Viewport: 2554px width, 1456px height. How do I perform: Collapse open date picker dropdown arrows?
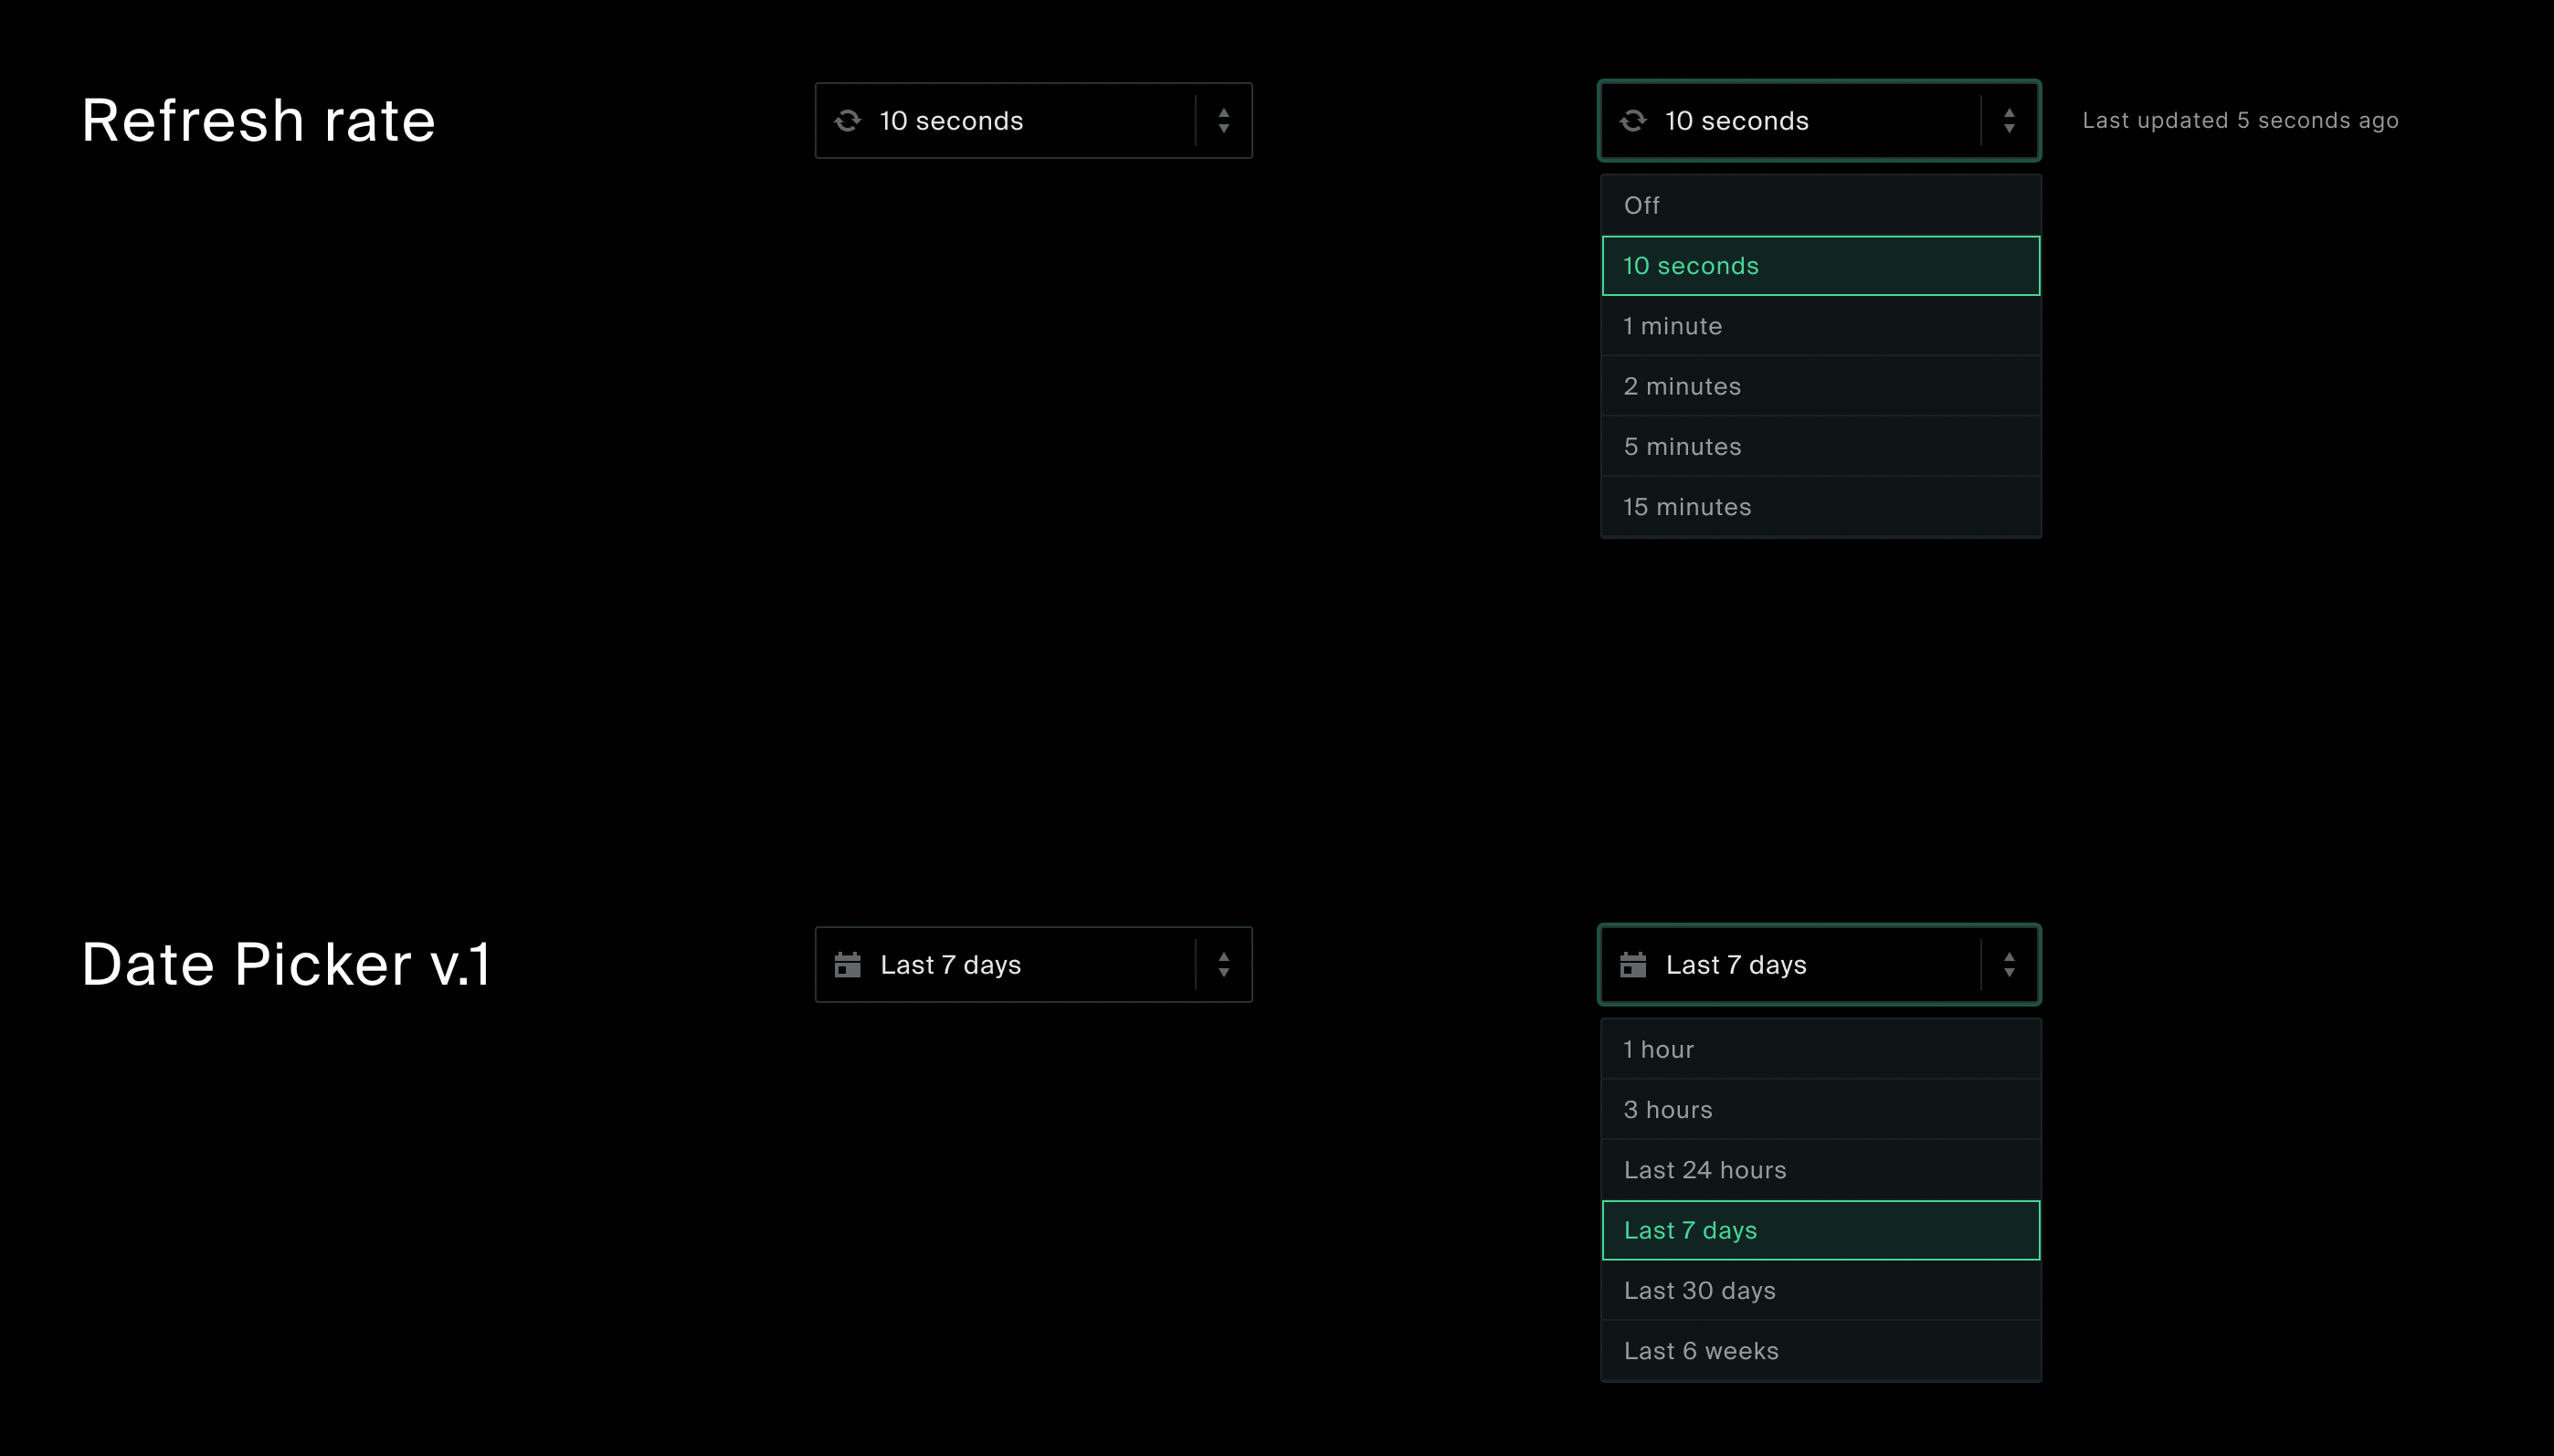2009,965
